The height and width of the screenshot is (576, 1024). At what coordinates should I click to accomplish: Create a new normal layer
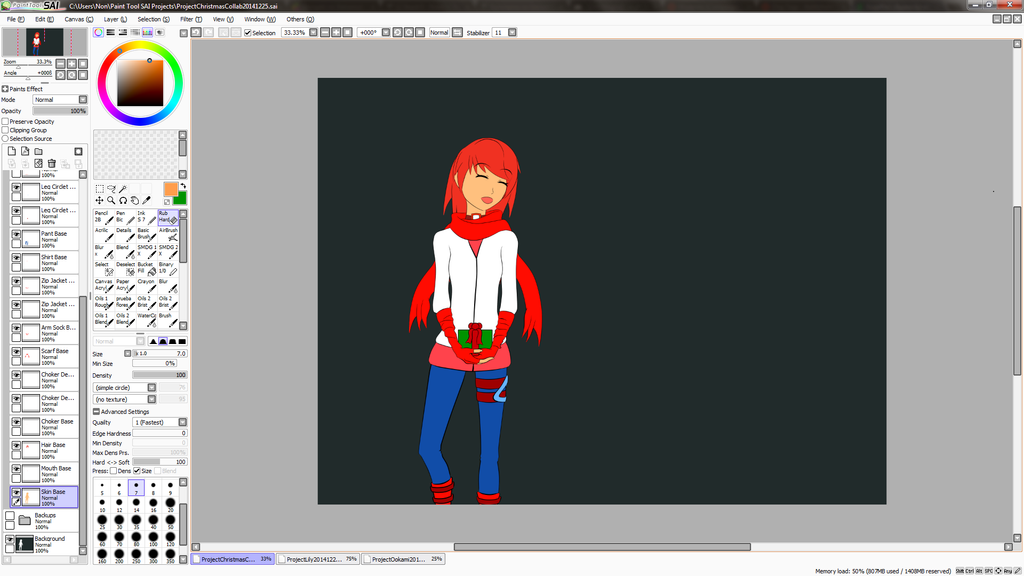tap(12, 151)
